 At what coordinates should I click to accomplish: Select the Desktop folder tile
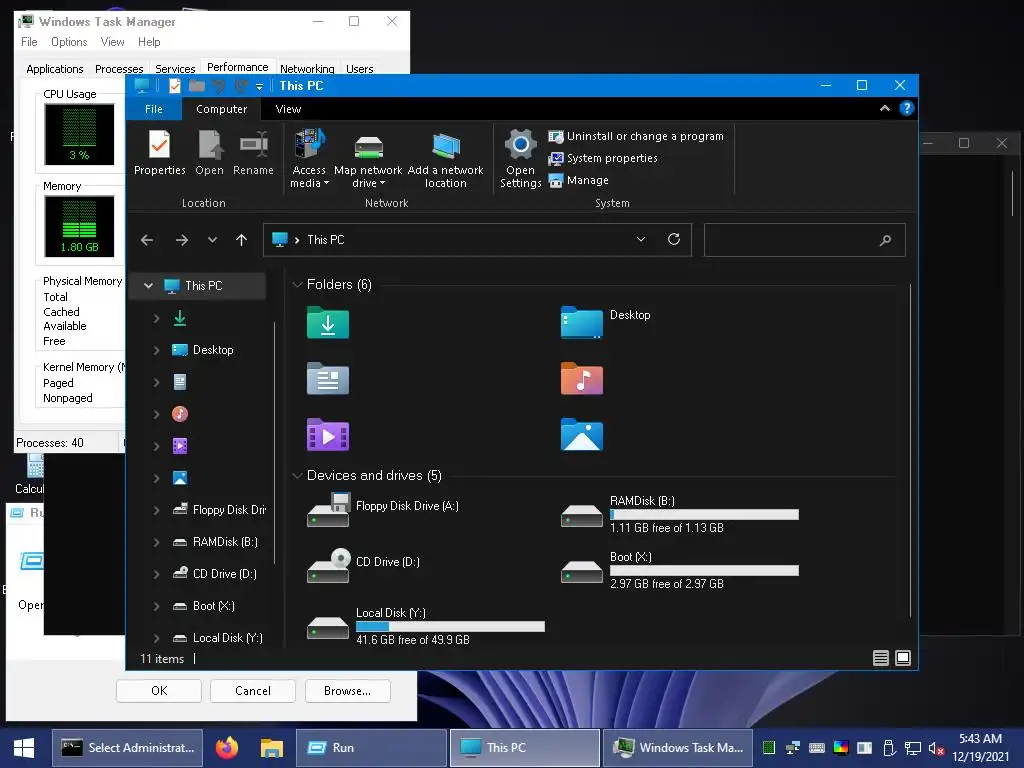(605, 323)
